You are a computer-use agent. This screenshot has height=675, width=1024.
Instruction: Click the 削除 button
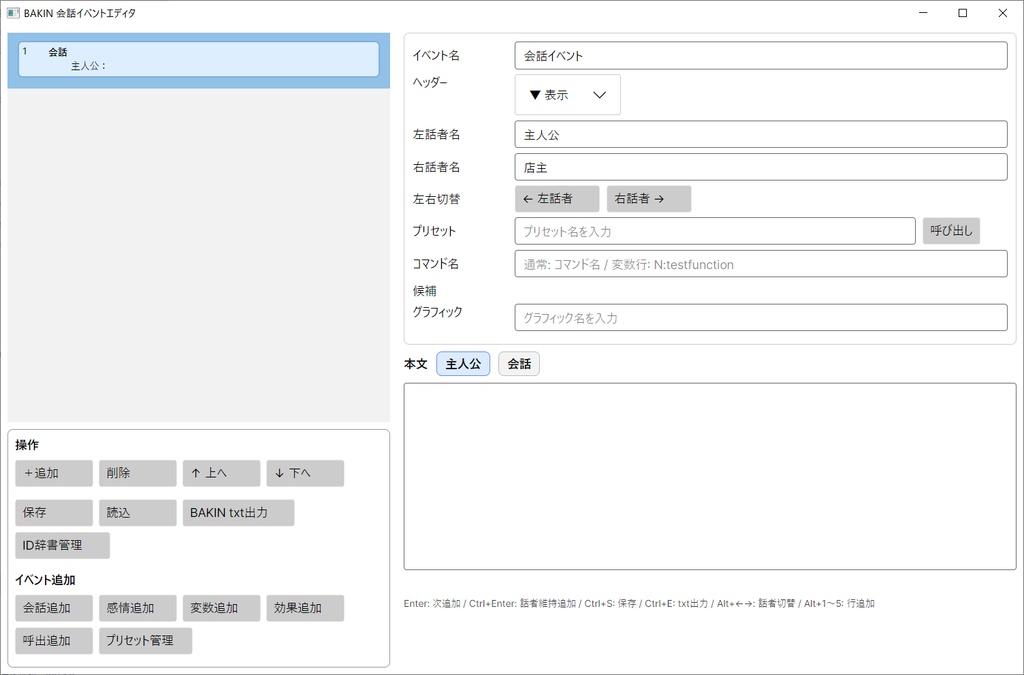(138, 473)
